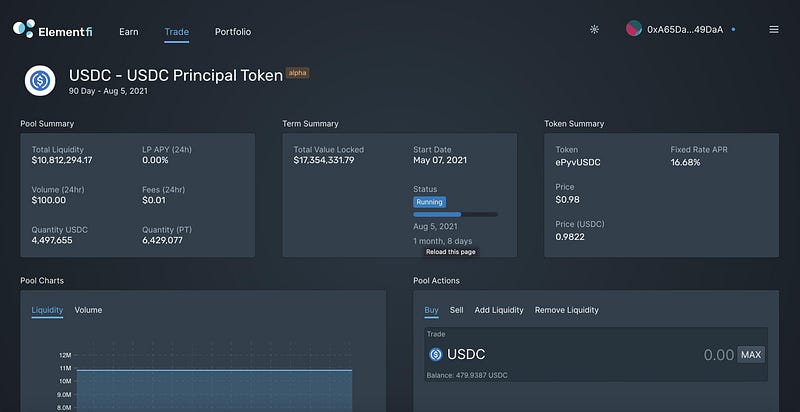Click Volume (24hr) value $100.00
Screen dimensions: 800x412
[48, 200]
